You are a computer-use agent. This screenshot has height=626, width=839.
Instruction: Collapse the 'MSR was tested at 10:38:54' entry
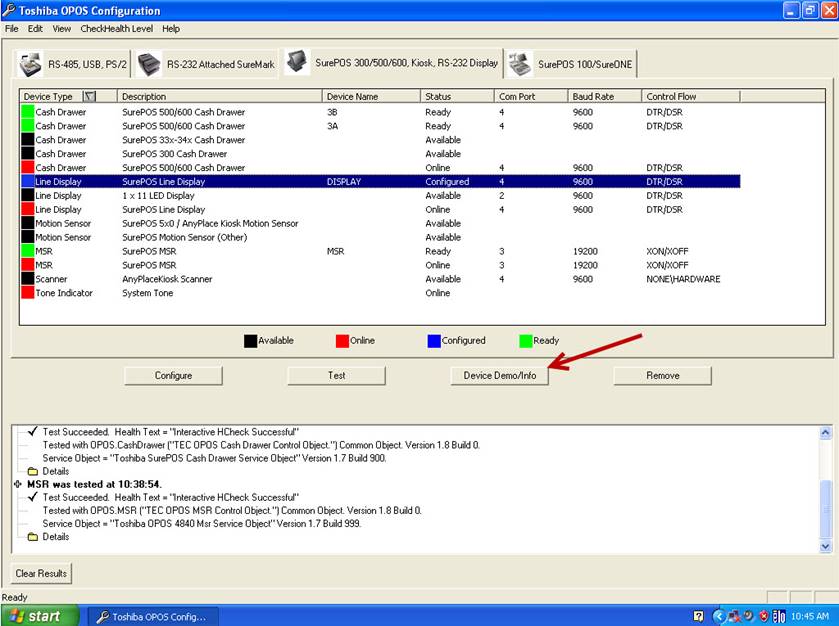(x=18, y=484)
